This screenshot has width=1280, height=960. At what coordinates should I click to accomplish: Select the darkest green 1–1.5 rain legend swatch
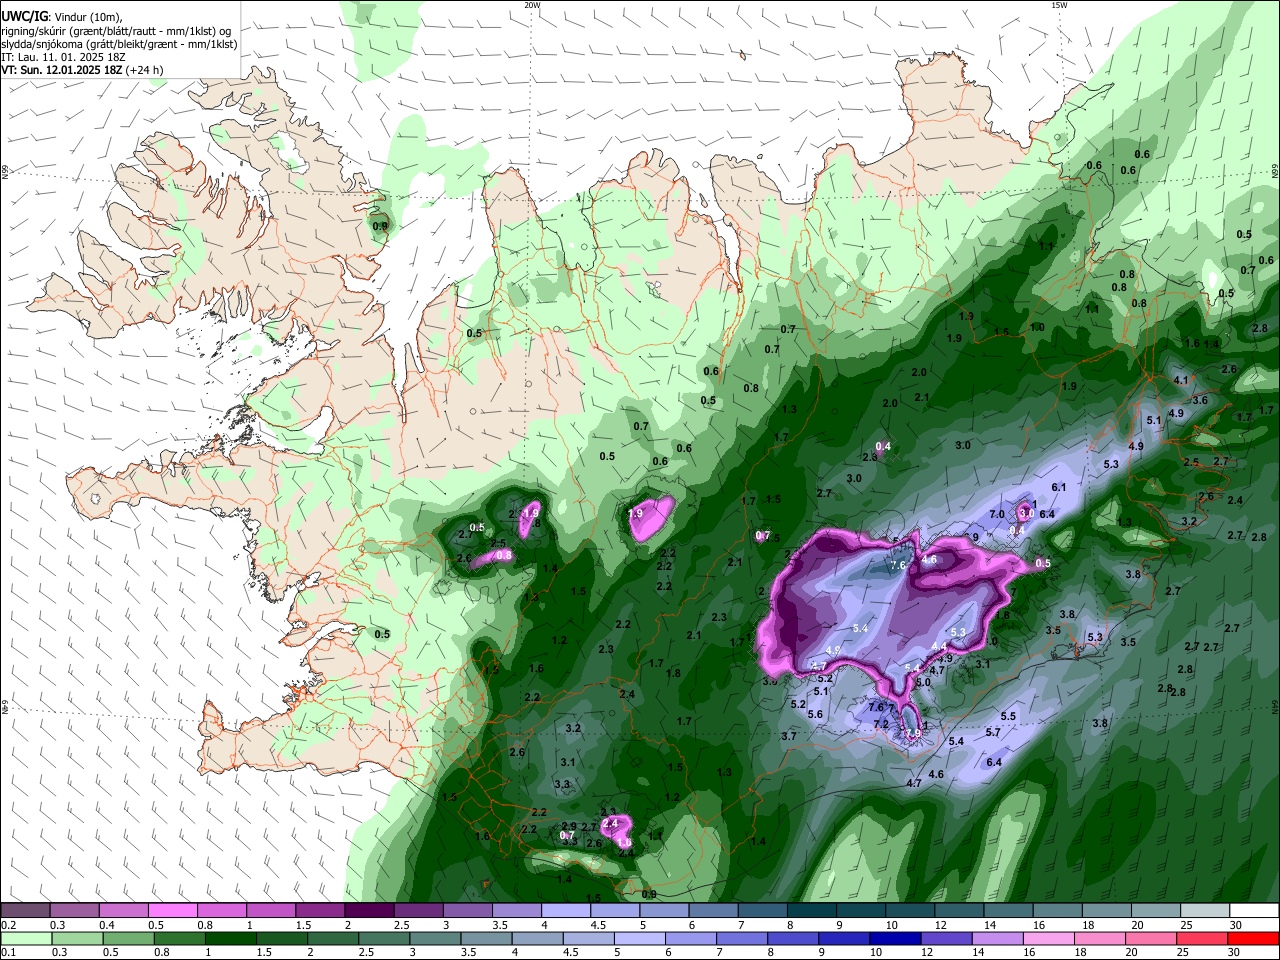[x=230, y=938]
